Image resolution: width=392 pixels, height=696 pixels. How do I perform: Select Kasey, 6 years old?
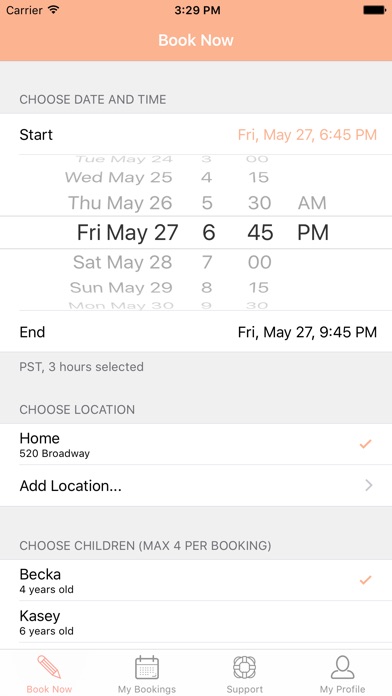pyautogui.click(x=196, y=622)
